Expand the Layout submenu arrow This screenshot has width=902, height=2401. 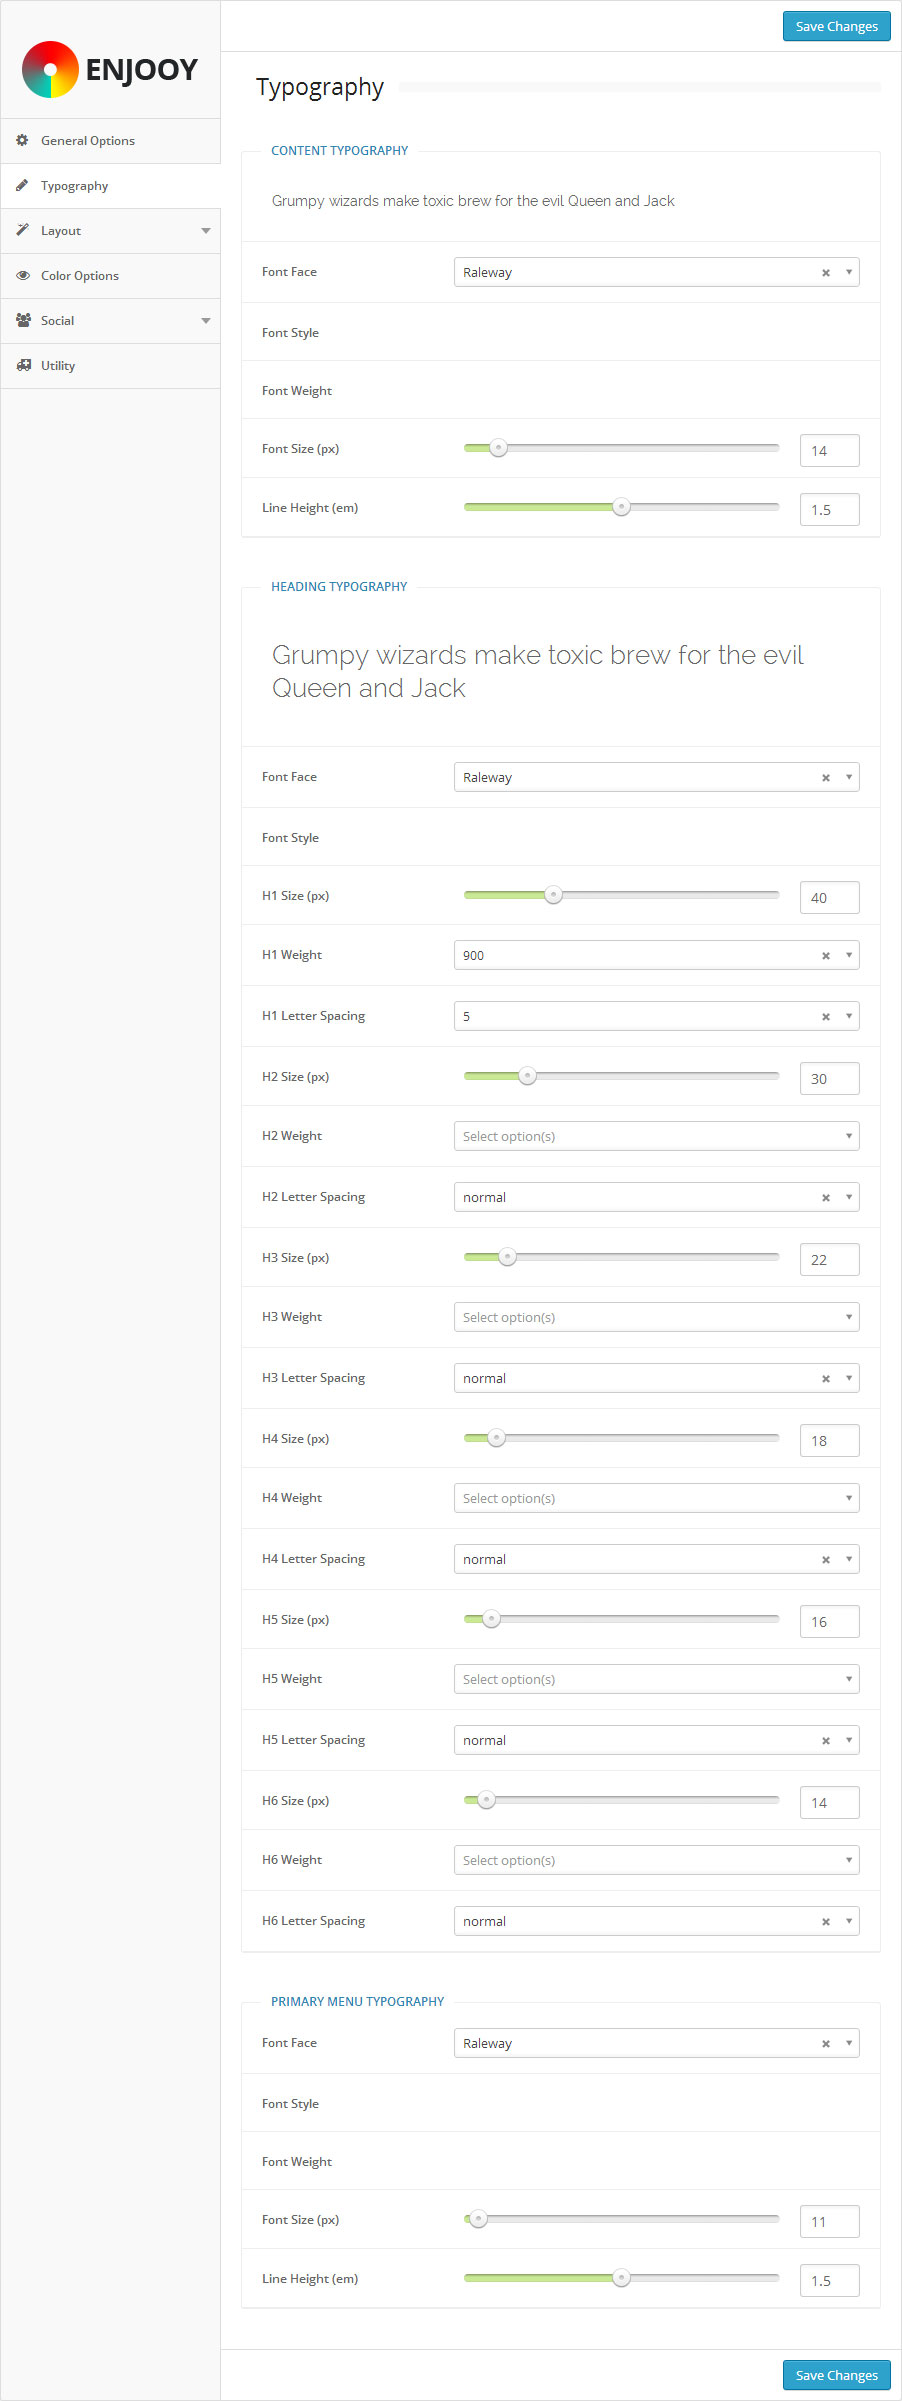pos(205,231)
